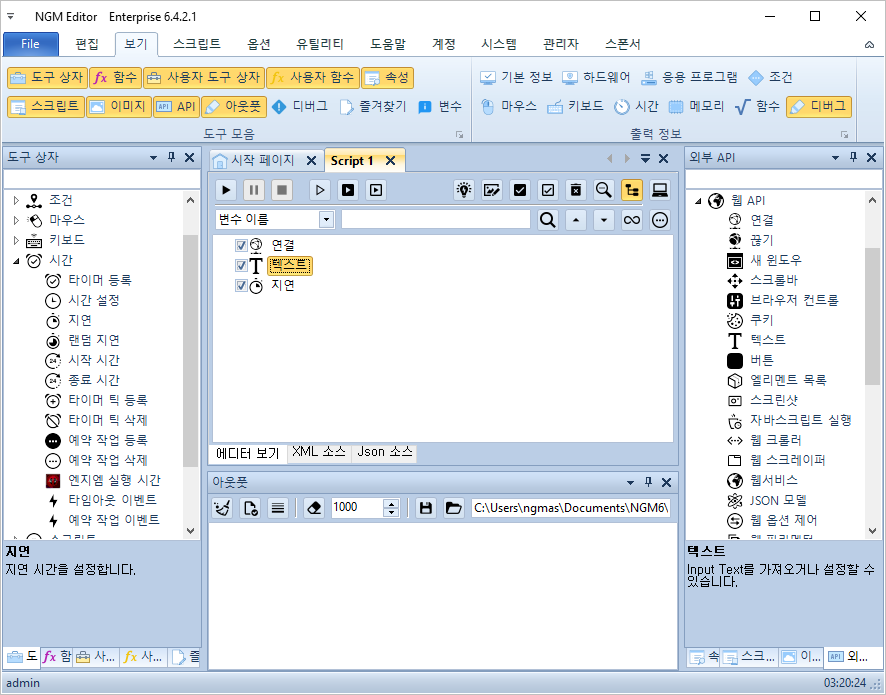Click 즐겨찾기 button in 도구 모음
The height and width of the screenshot is (695, 886).
pos(373,106)
